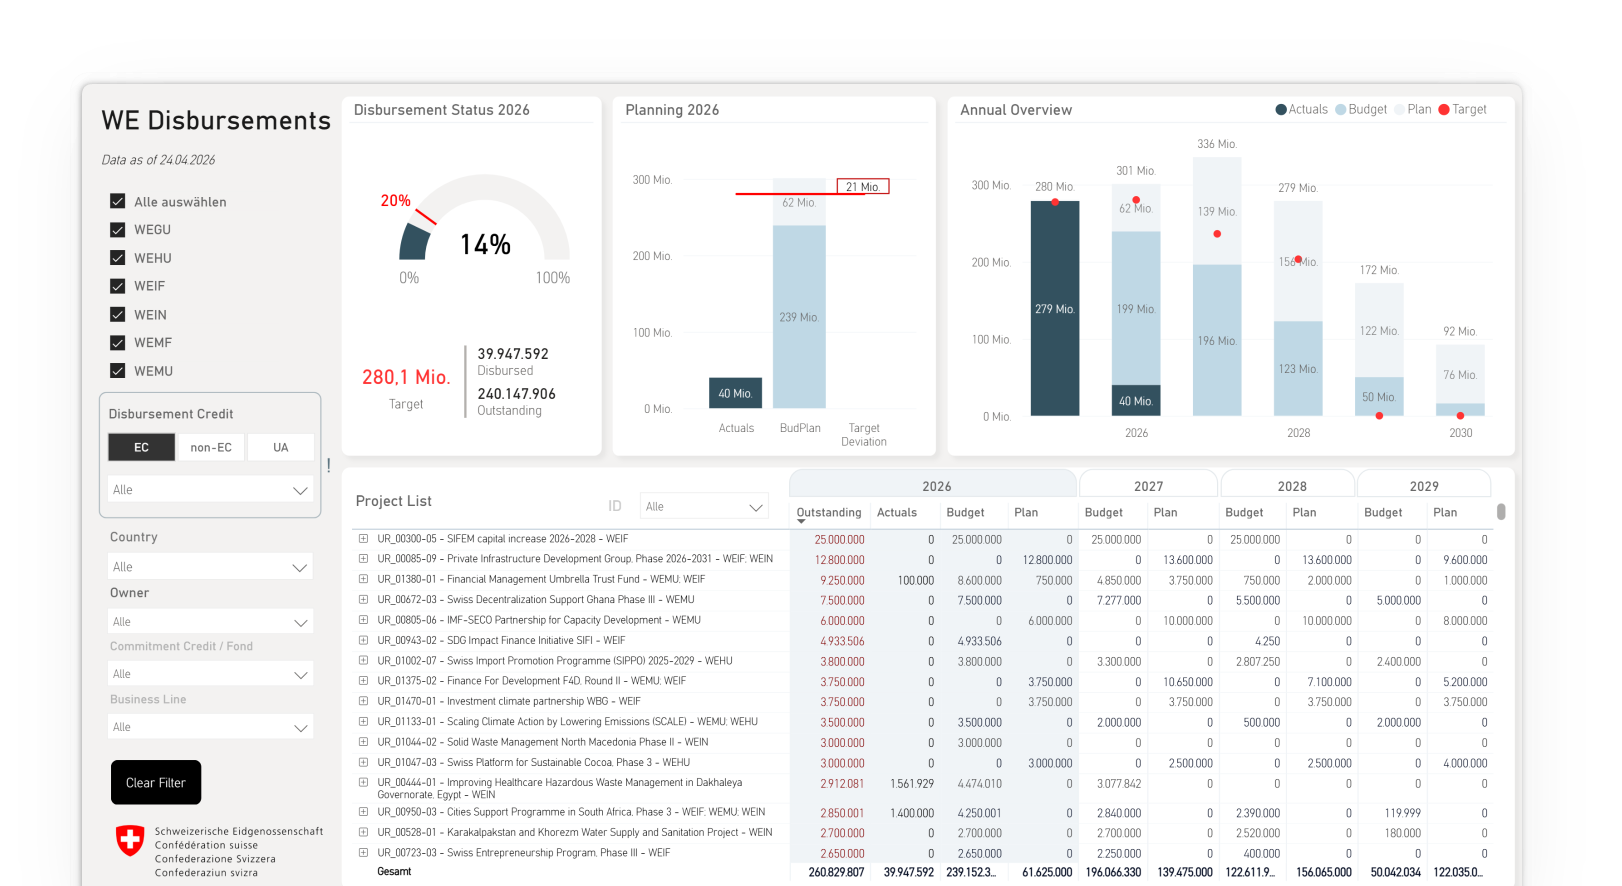Click the exclamation warning icon beside Disbursement Credit

(x=328, y=465)
